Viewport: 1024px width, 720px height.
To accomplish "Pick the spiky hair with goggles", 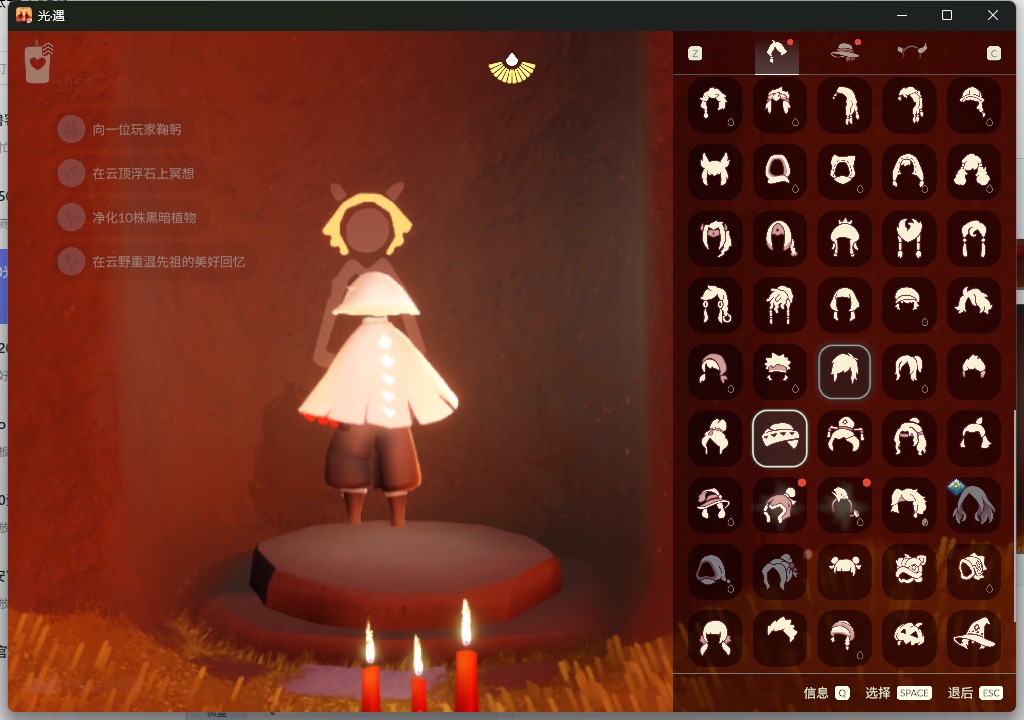I will pos(780,372).
